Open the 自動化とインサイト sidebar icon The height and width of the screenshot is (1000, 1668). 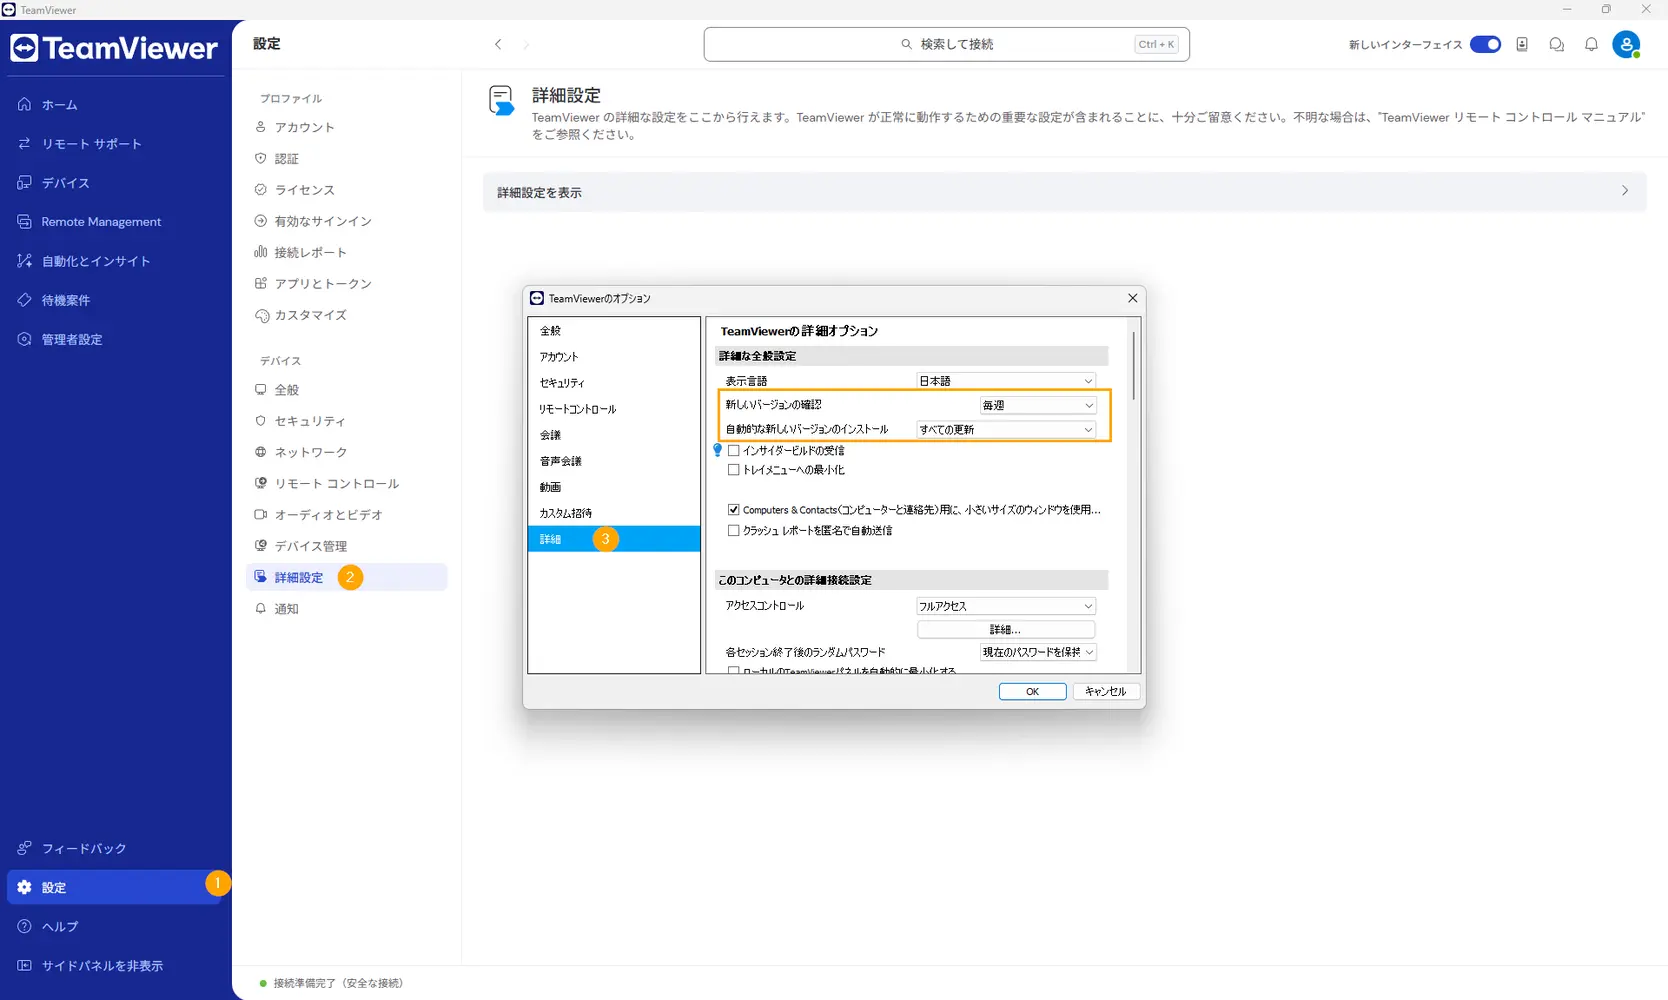pos(24,260)
